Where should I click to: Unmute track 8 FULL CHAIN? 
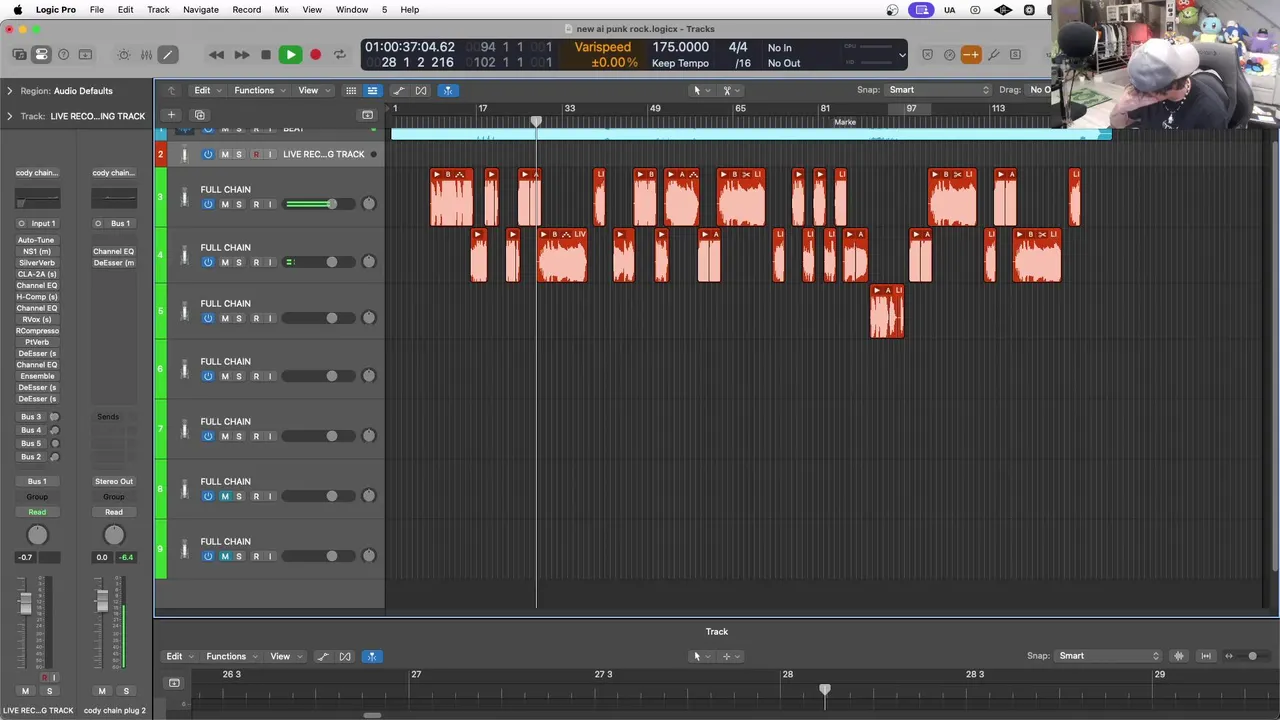pos(224,496)
